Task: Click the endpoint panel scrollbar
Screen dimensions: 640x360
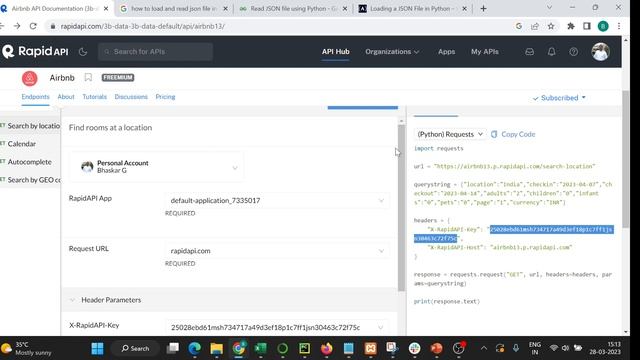Action: pos(401,208)
